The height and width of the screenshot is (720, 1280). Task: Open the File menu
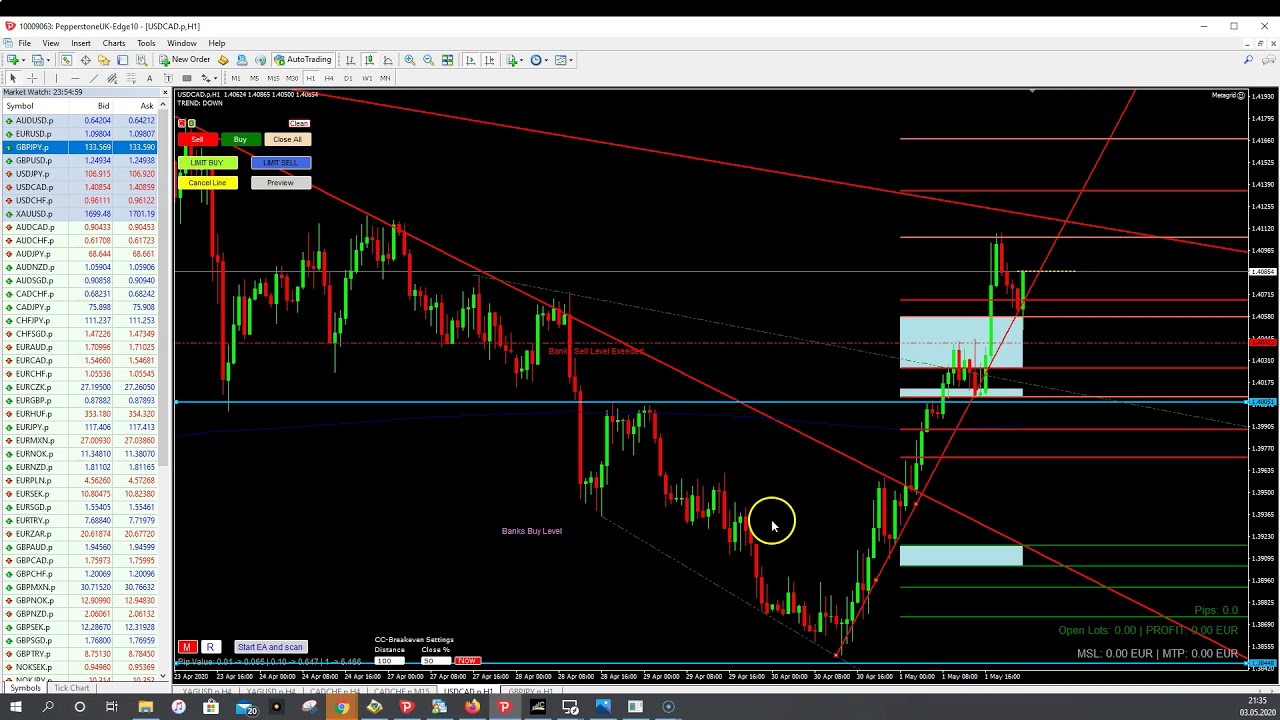pyautogui.click(x=24, y=43)
